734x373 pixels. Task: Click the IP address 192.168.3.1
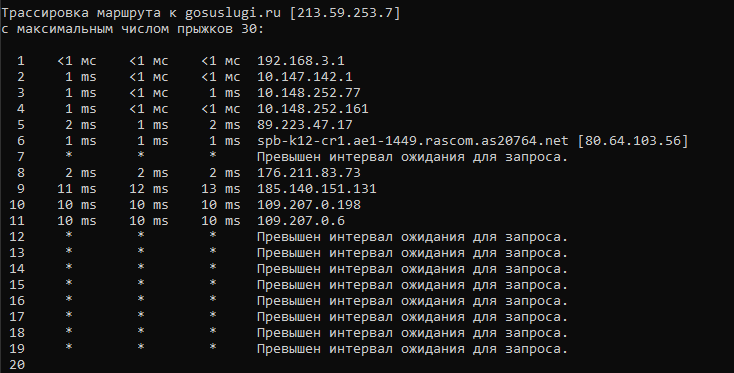pos(301,61)
